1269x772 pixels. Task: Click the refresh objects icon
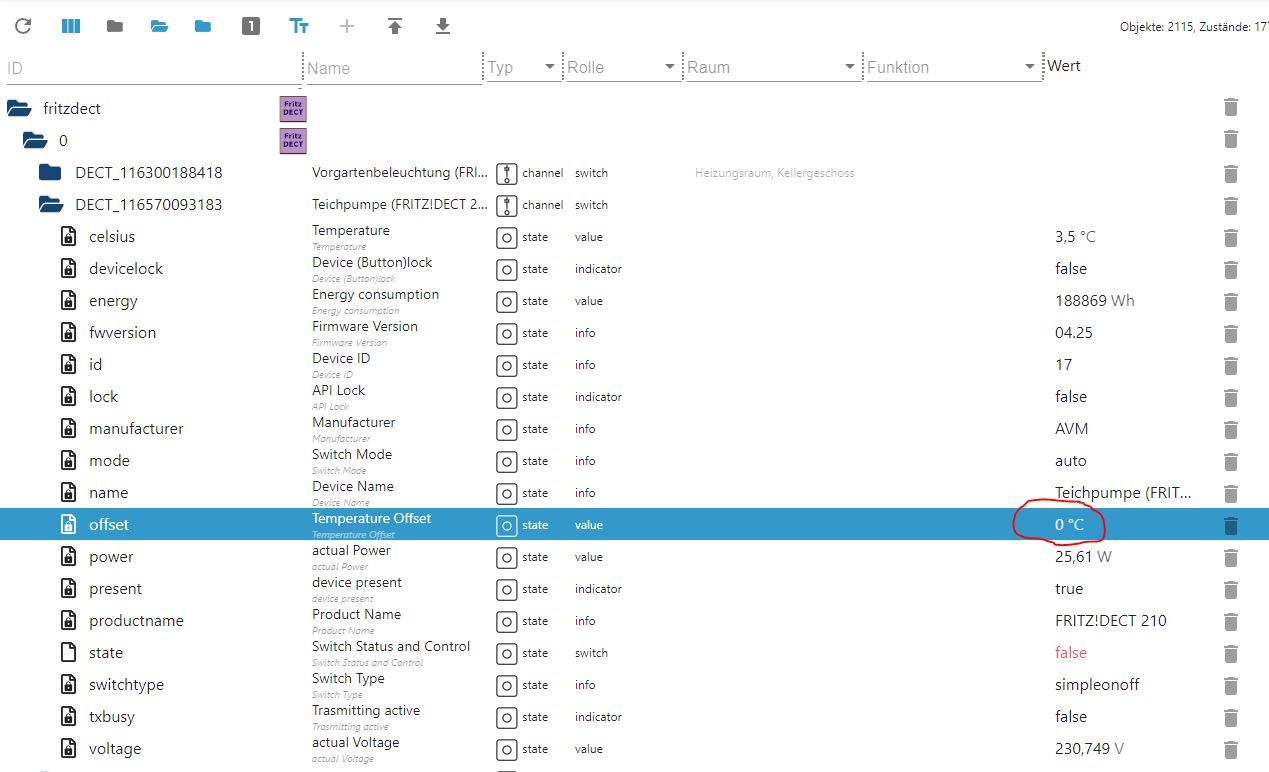(23, 26)
